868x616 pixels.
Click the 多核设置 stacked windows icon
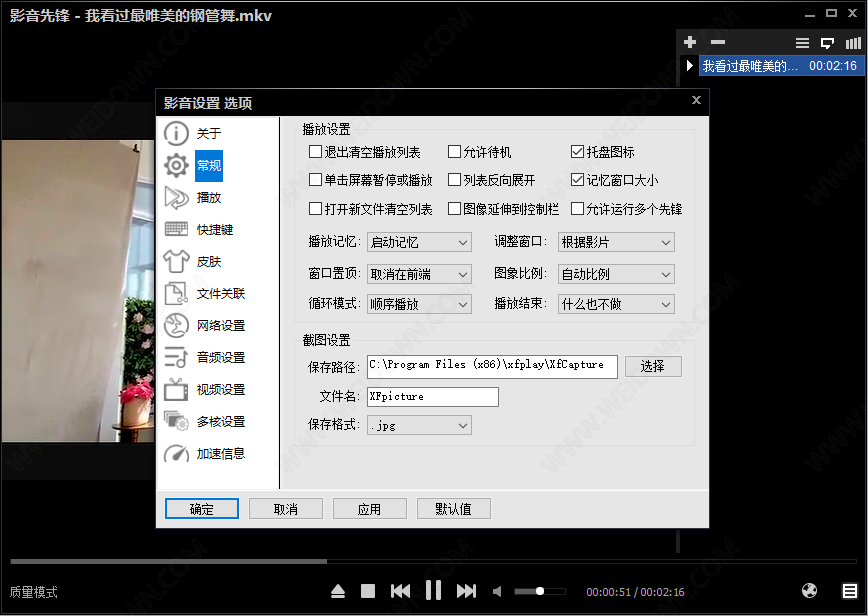176,421
